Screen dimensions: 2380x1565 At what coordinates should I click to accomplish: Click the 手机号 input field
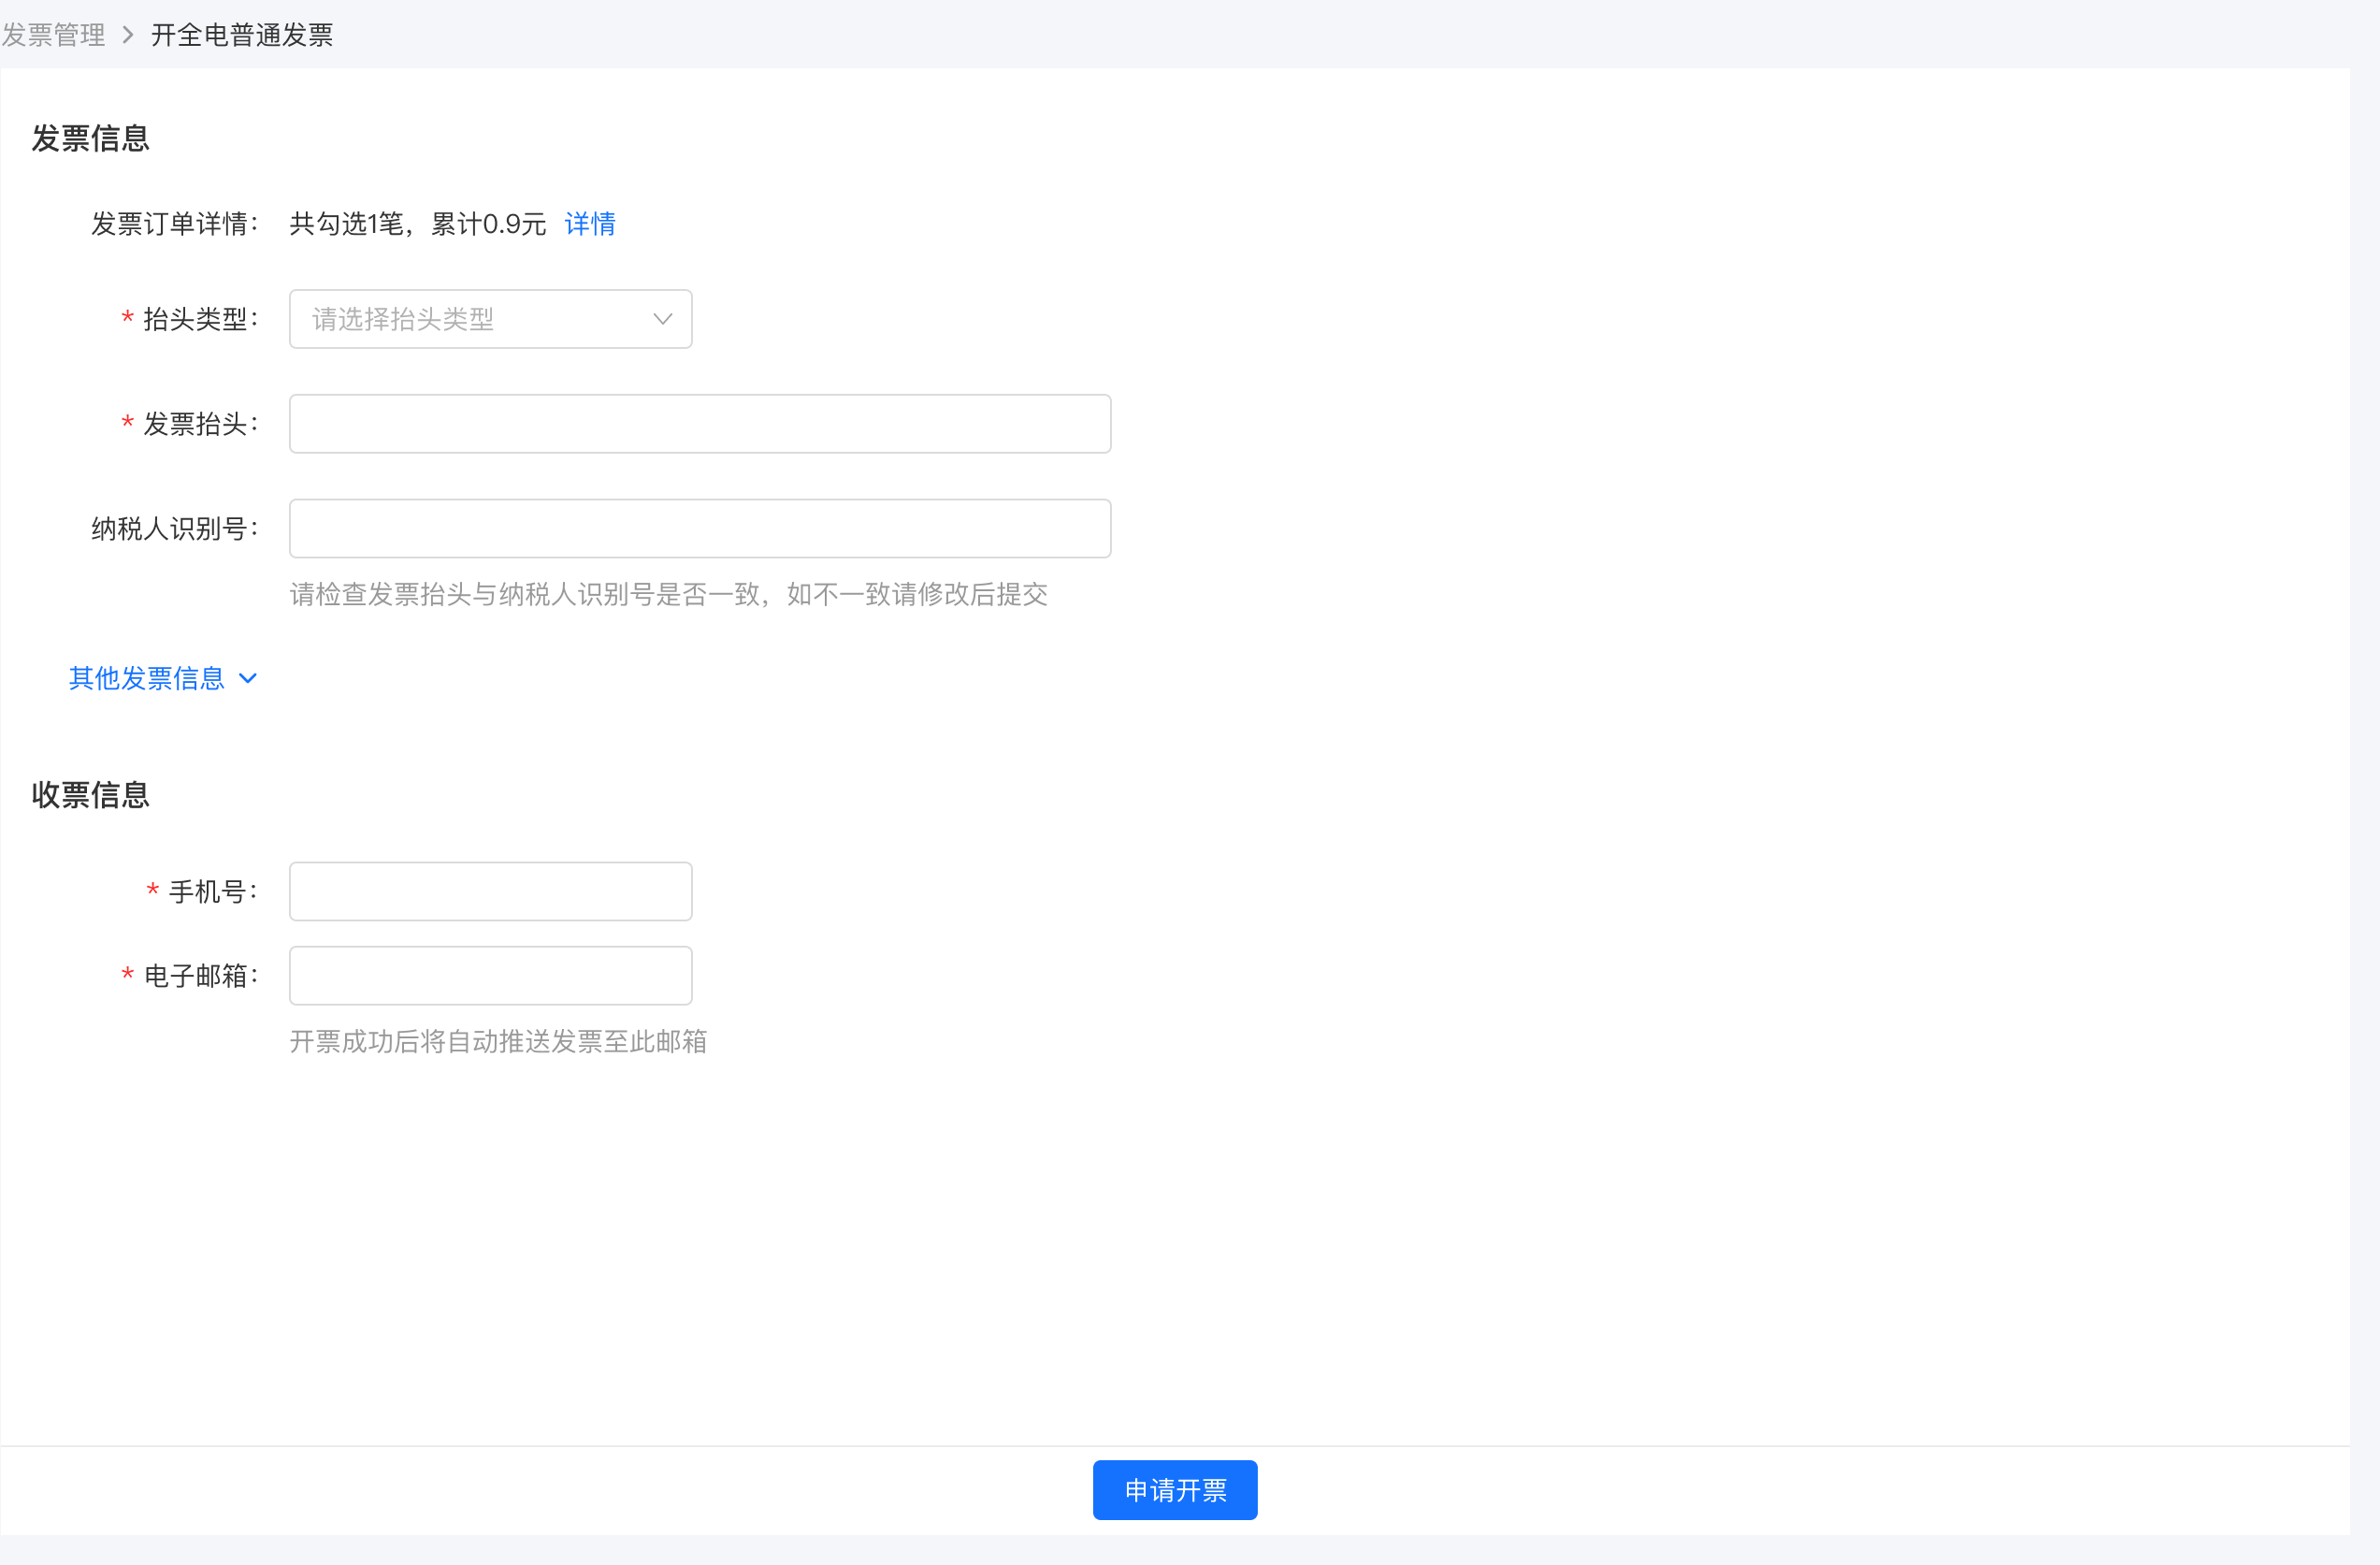490,891
